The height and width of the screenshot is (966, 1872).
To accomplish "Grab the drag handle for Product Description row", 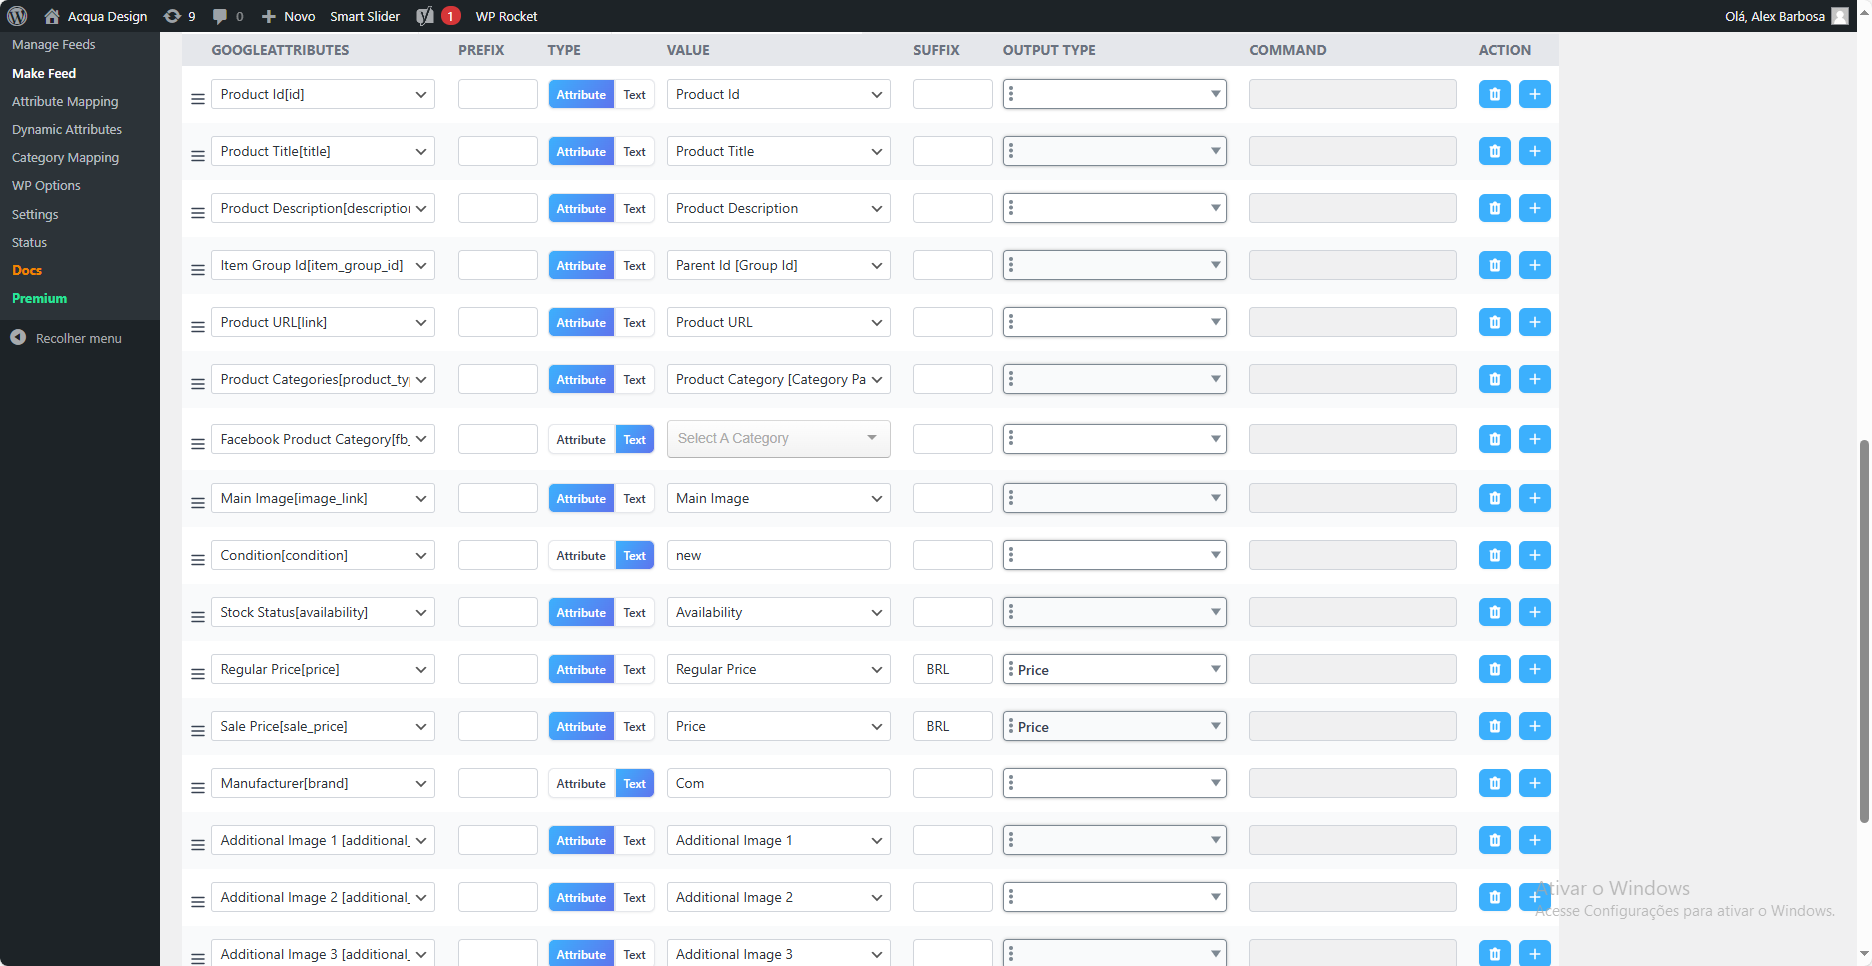I will tap(198, 212).
